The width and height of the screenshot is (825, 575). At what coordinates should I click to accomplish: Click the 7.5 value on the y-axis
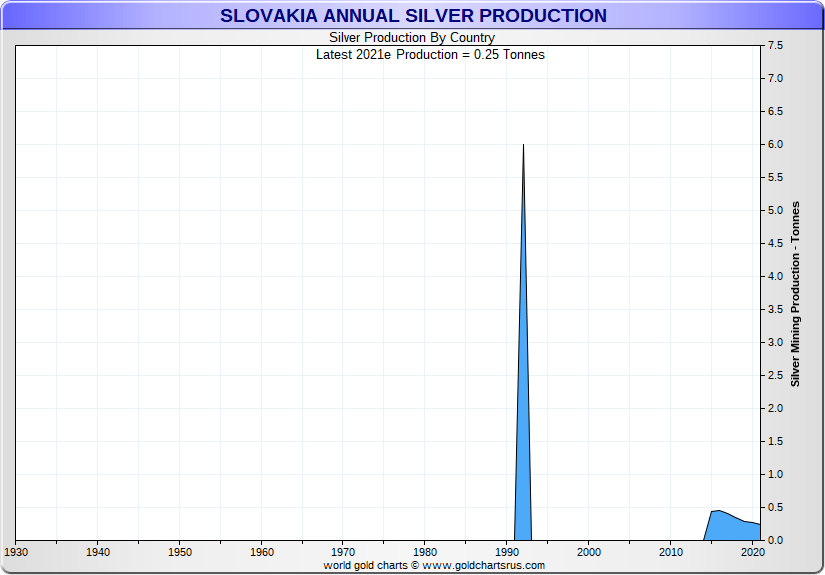pos(774,46)
